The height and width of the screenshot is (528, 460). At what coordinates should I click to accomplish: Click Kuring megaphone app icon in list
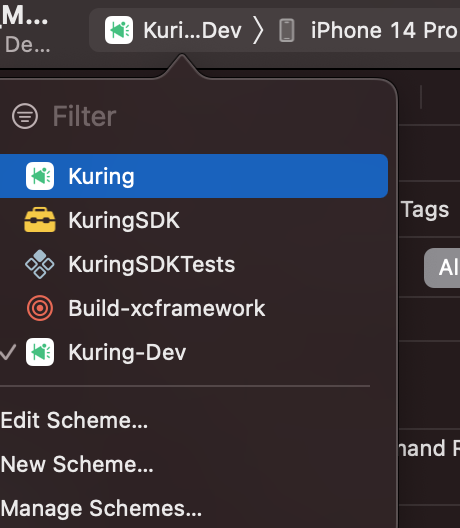(x=40, y=176)
